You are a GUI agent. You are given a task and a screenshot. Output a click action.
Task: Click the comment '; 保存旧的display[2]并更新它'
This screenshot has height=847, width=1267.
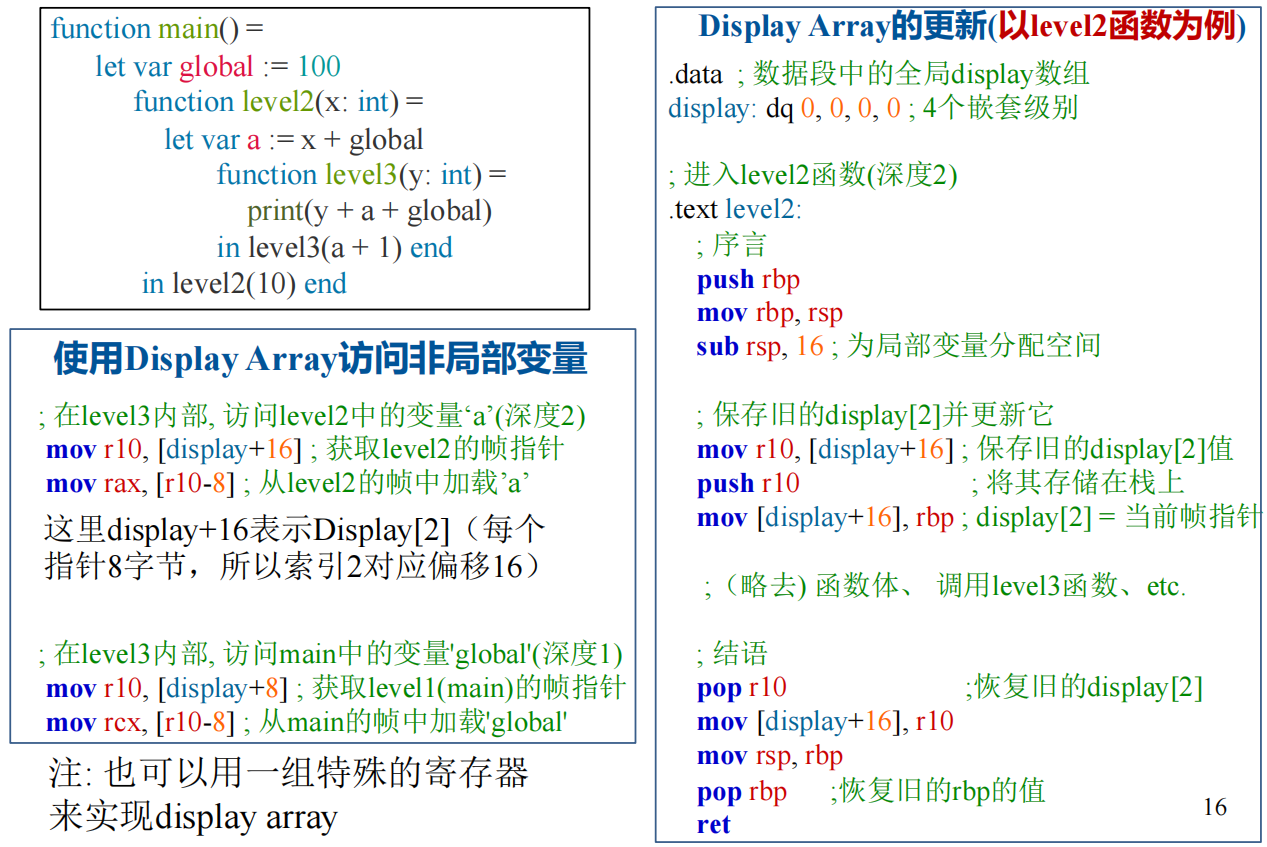point(875,415)
